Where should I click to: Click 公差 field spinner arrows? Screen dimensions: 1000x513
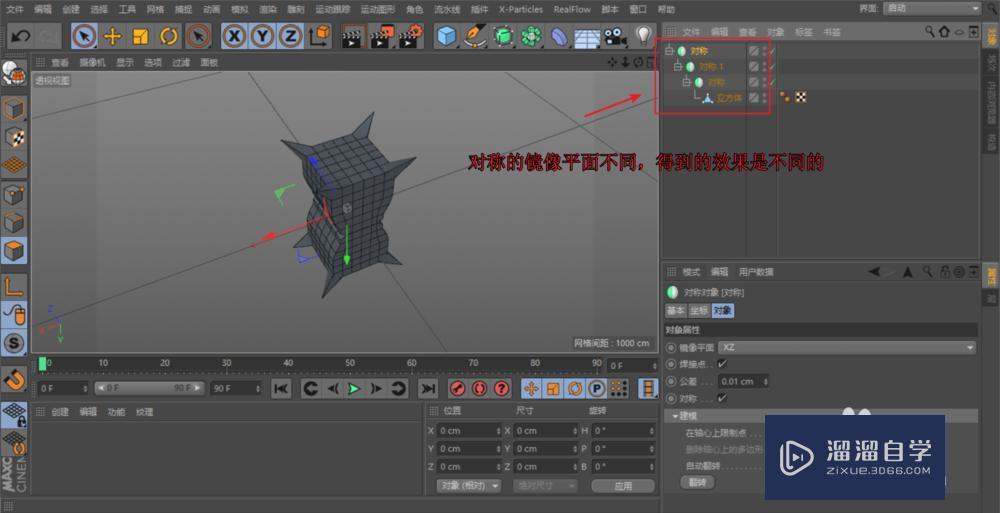tap(765, 382)
